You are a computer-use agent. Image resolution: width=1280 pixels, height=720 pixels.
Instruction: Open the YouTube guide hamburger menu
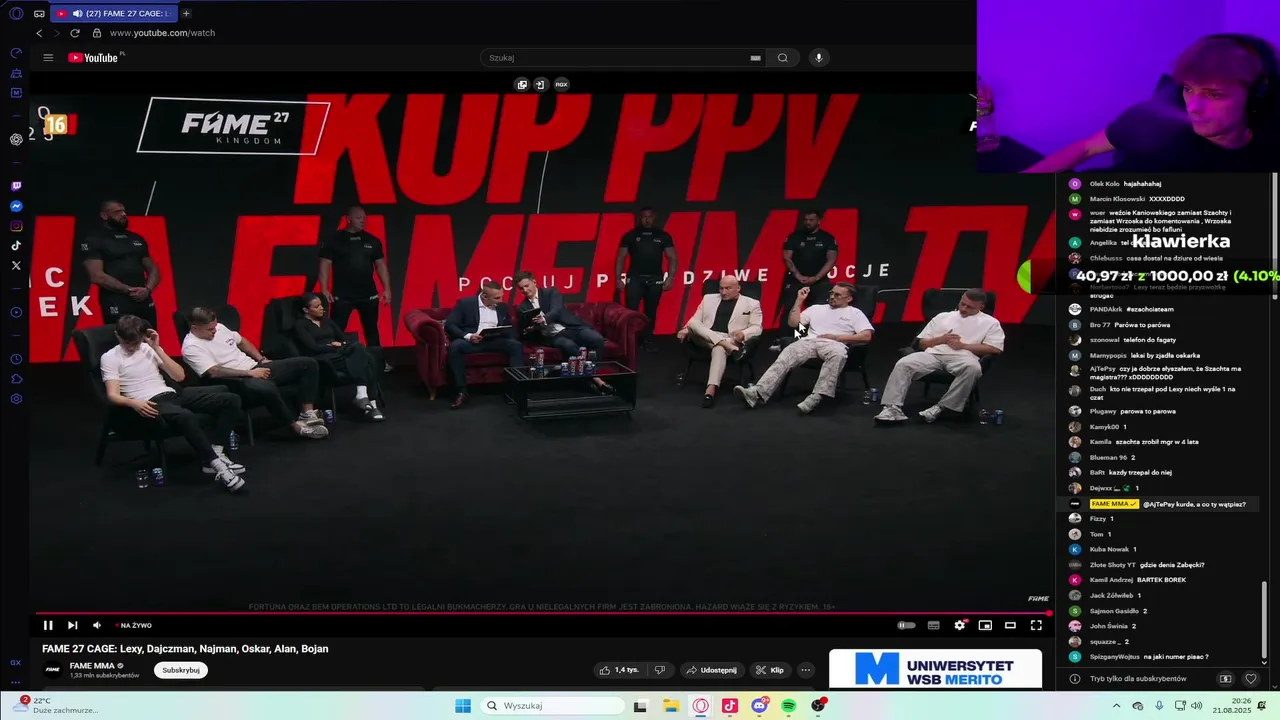48,57
